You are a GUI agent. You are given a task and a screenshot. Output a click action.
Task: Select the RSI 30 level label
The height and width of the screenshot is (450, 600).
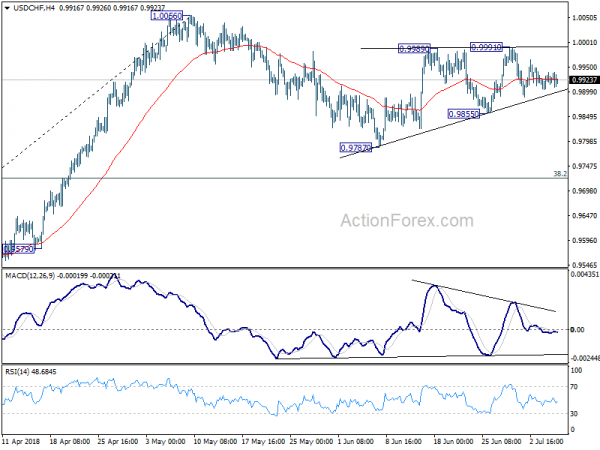574,414
